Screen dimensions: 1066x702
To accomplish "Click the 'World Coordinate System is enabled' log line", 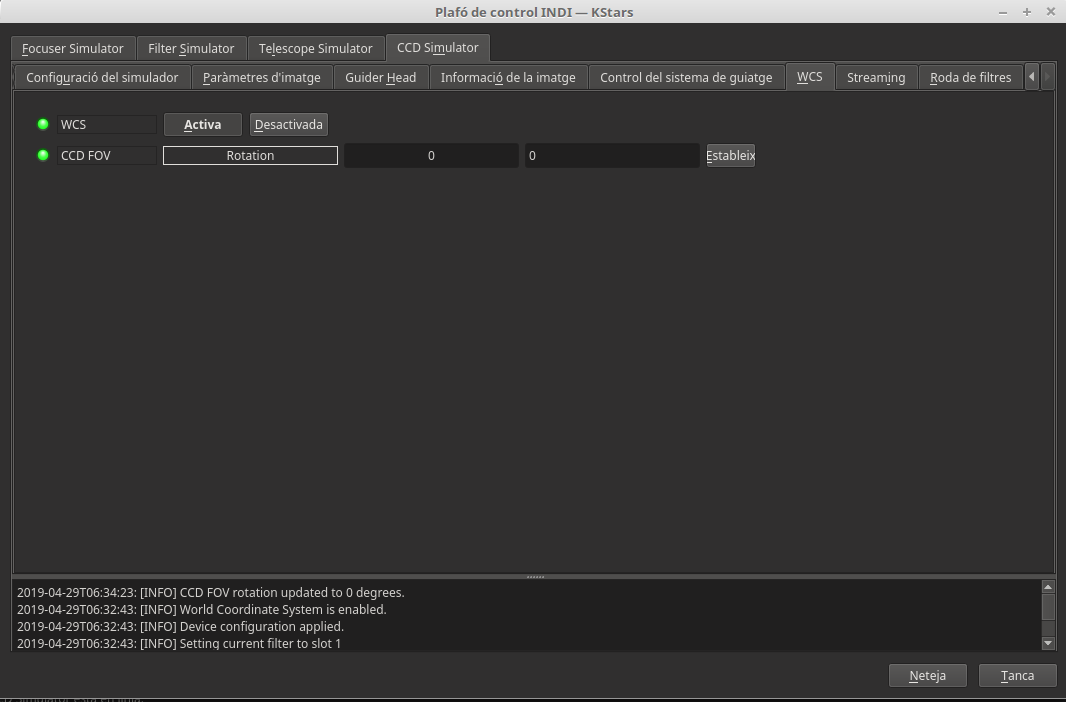I will pos(201,610).
